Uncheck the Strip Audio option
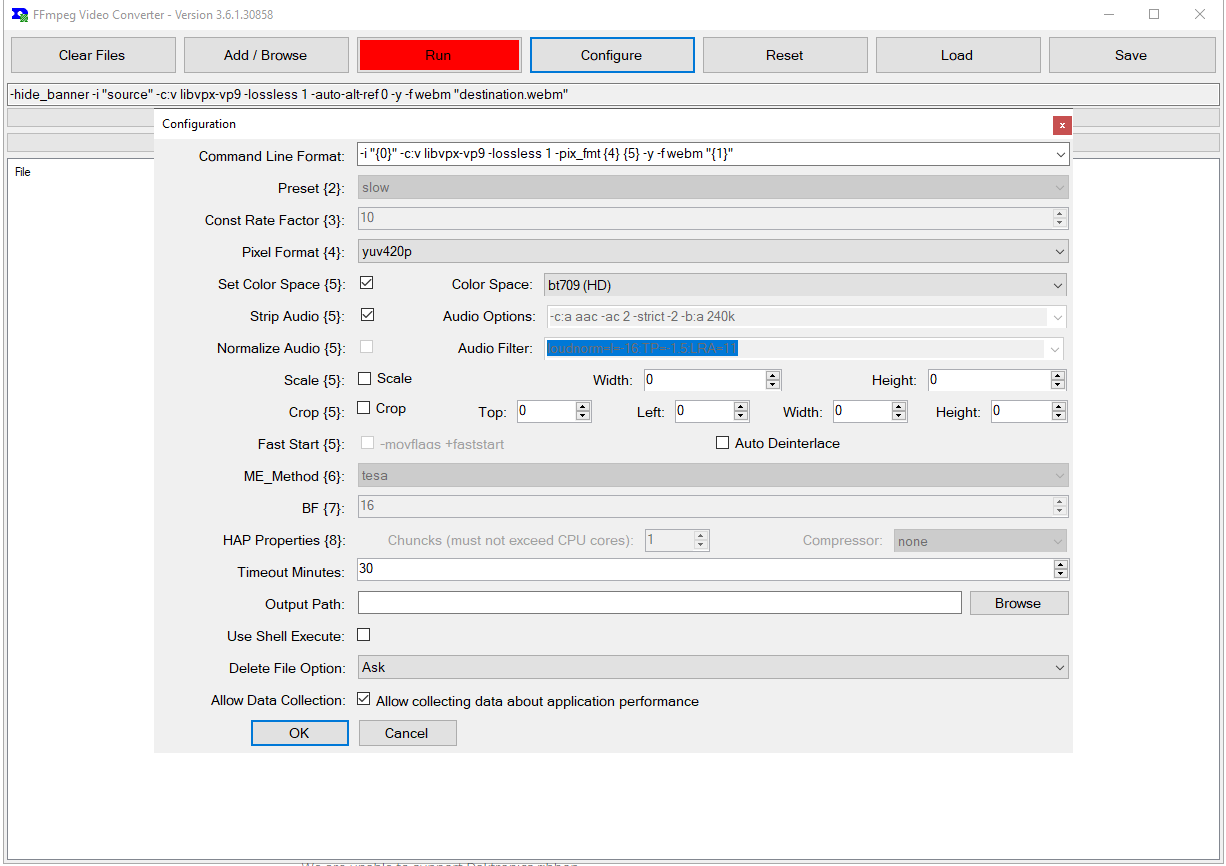 367,314
